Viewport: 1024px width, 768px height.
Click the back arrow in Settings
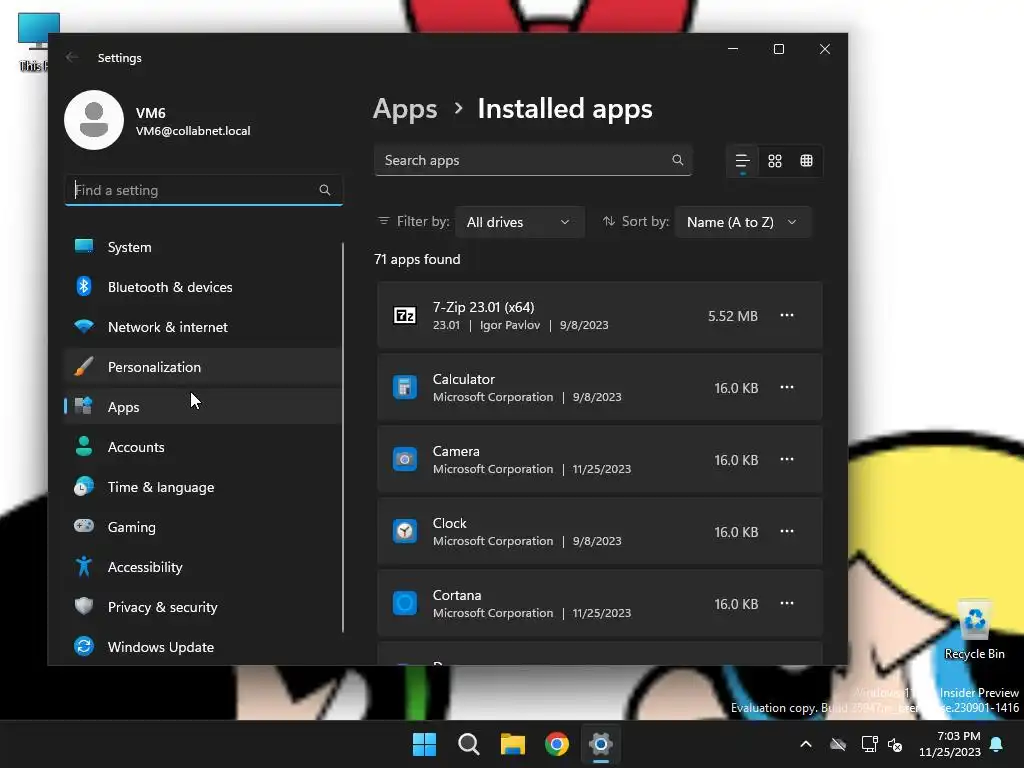coord(72,57)
